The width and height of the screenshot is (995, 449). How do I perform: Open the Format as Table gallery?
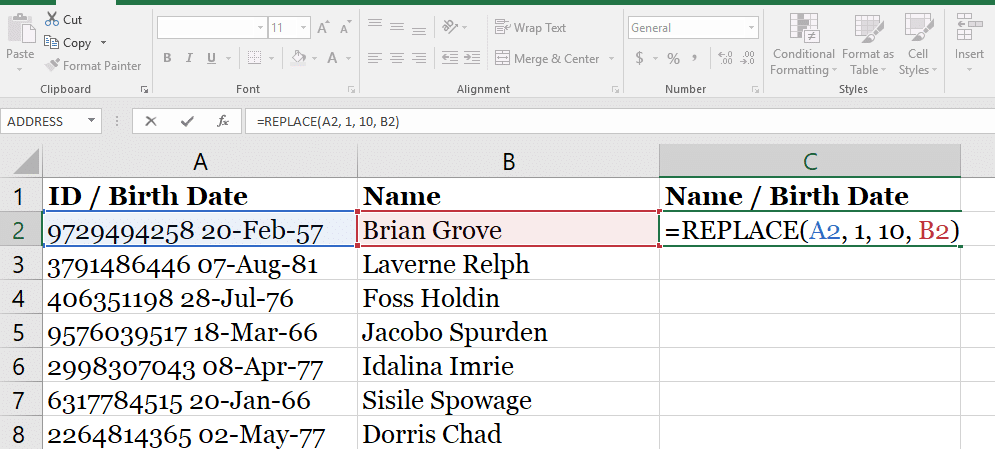point(867,44)
